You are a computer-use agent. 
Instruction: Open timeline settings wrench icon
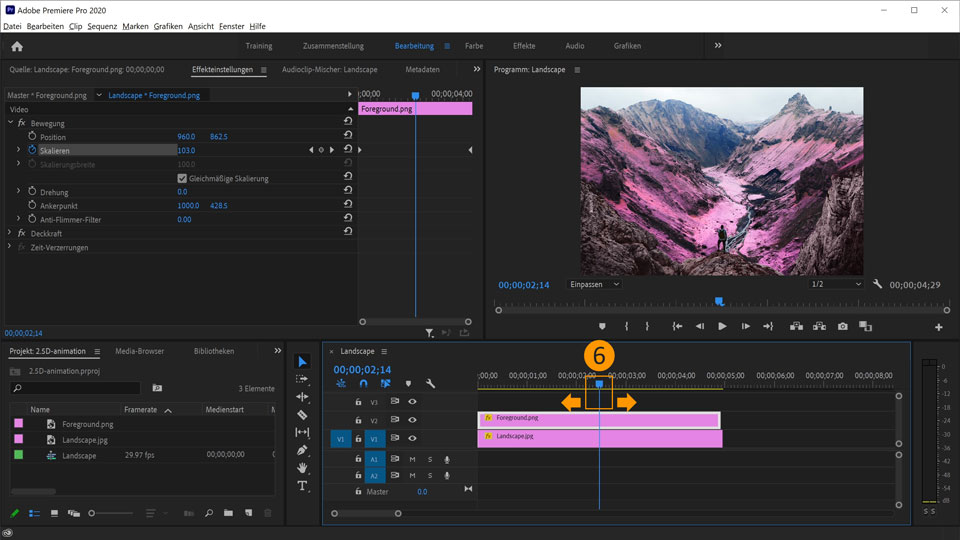pyautogui.click(x=430, y=383)
